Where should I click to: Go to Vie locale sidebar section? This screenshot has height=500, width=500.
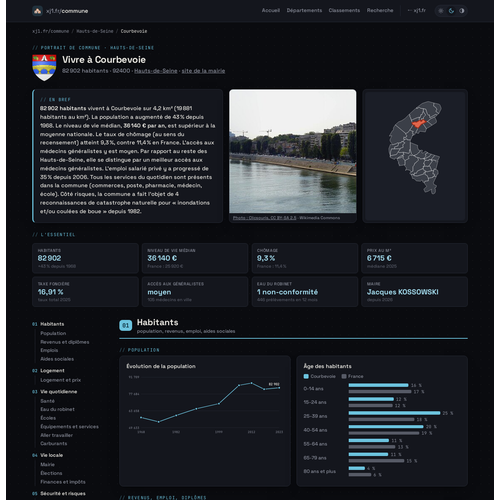[51, 455]
